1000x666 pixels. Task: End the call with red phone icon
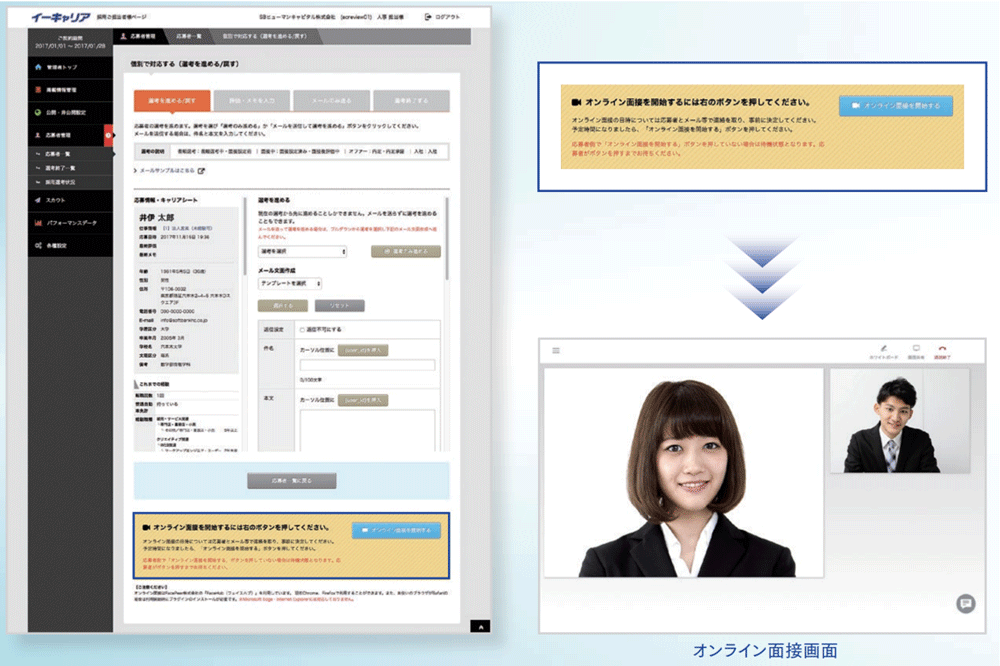point(941,349)
